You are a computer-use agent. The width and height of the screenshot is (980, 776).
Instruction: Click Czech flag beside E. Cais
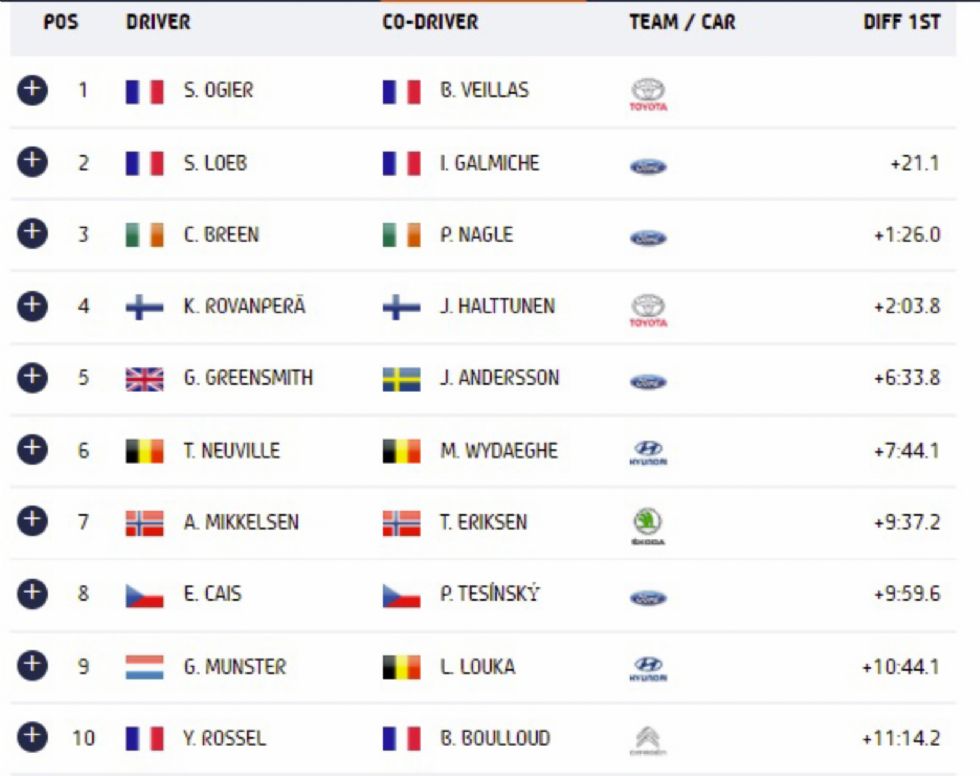144,595
